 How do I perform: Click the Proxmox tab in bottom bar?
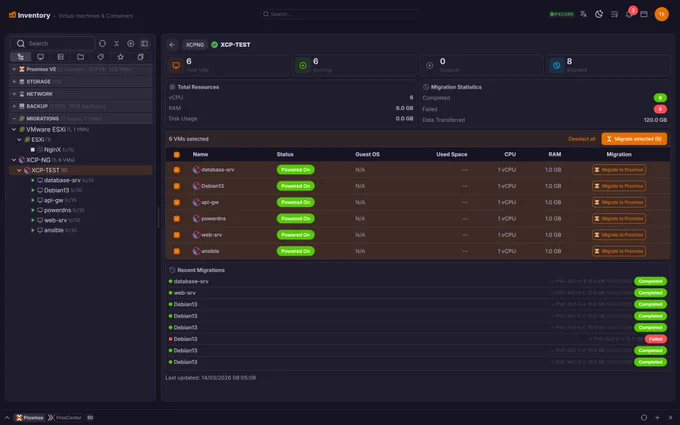pyautogui.click(x=29, y=418)
